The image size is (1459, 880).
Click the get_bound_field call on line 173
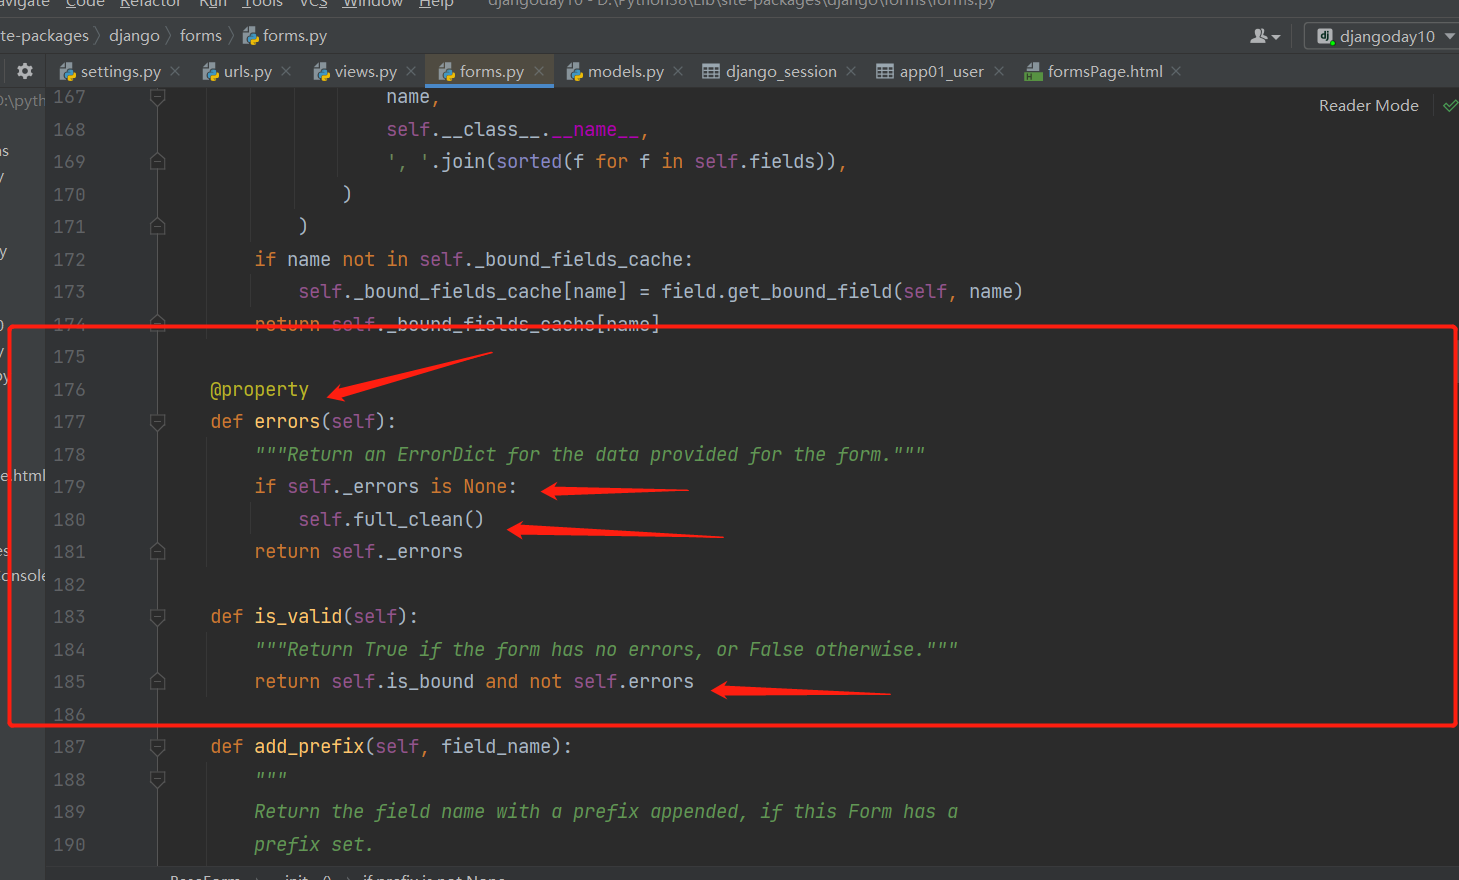click(810, 292)
